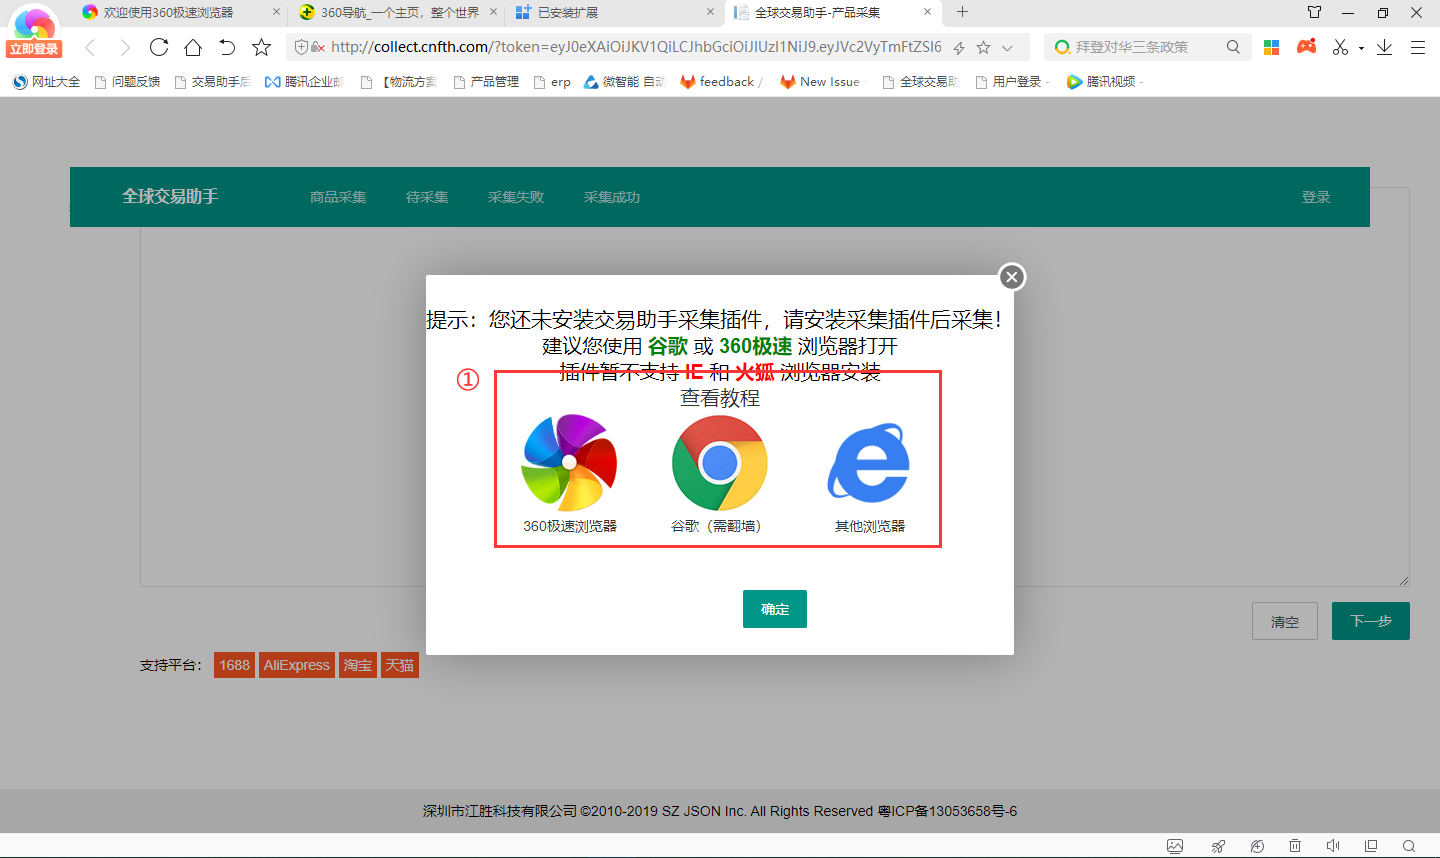Open the New Issue bookmark
The height and width of the screenshot is (858, 1440).
click(x=820, y=82)
